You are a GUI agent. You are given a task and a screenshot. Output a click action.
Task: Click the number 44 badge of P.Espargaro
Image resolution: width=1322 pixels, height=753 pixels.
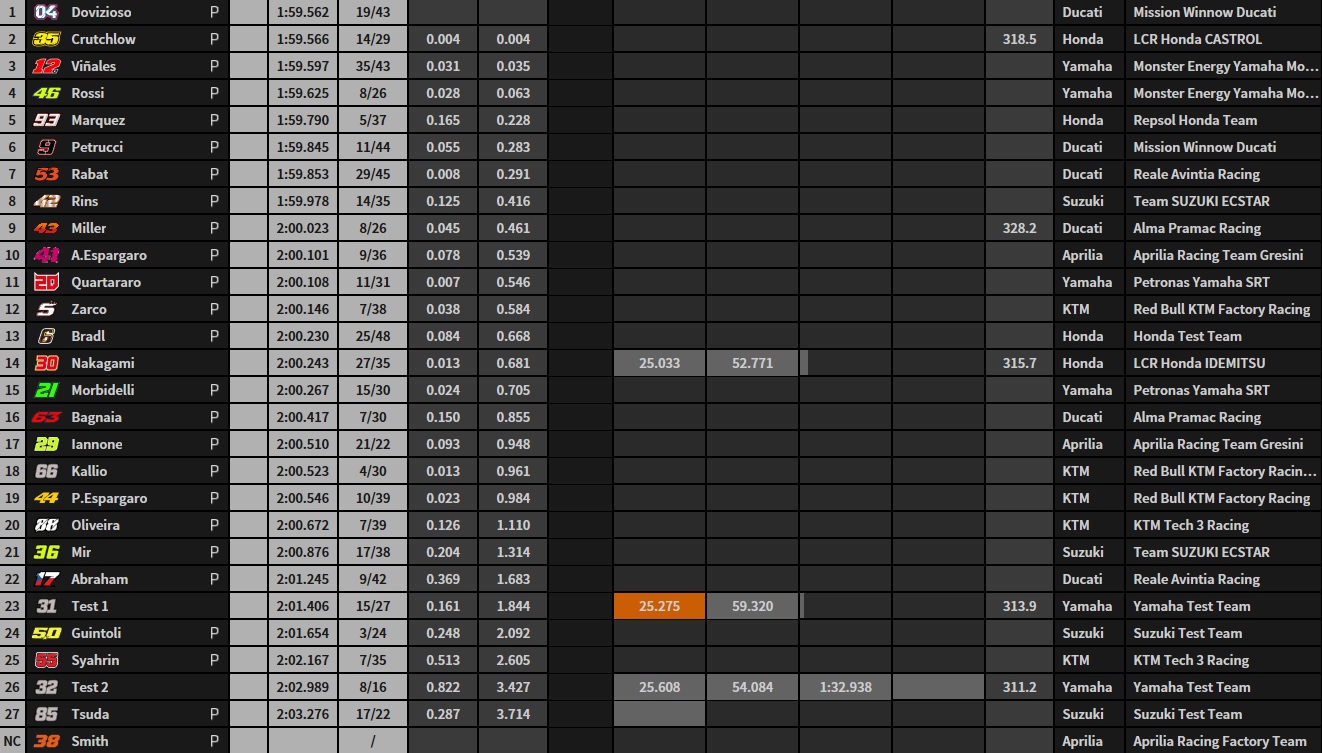point(46,498)
